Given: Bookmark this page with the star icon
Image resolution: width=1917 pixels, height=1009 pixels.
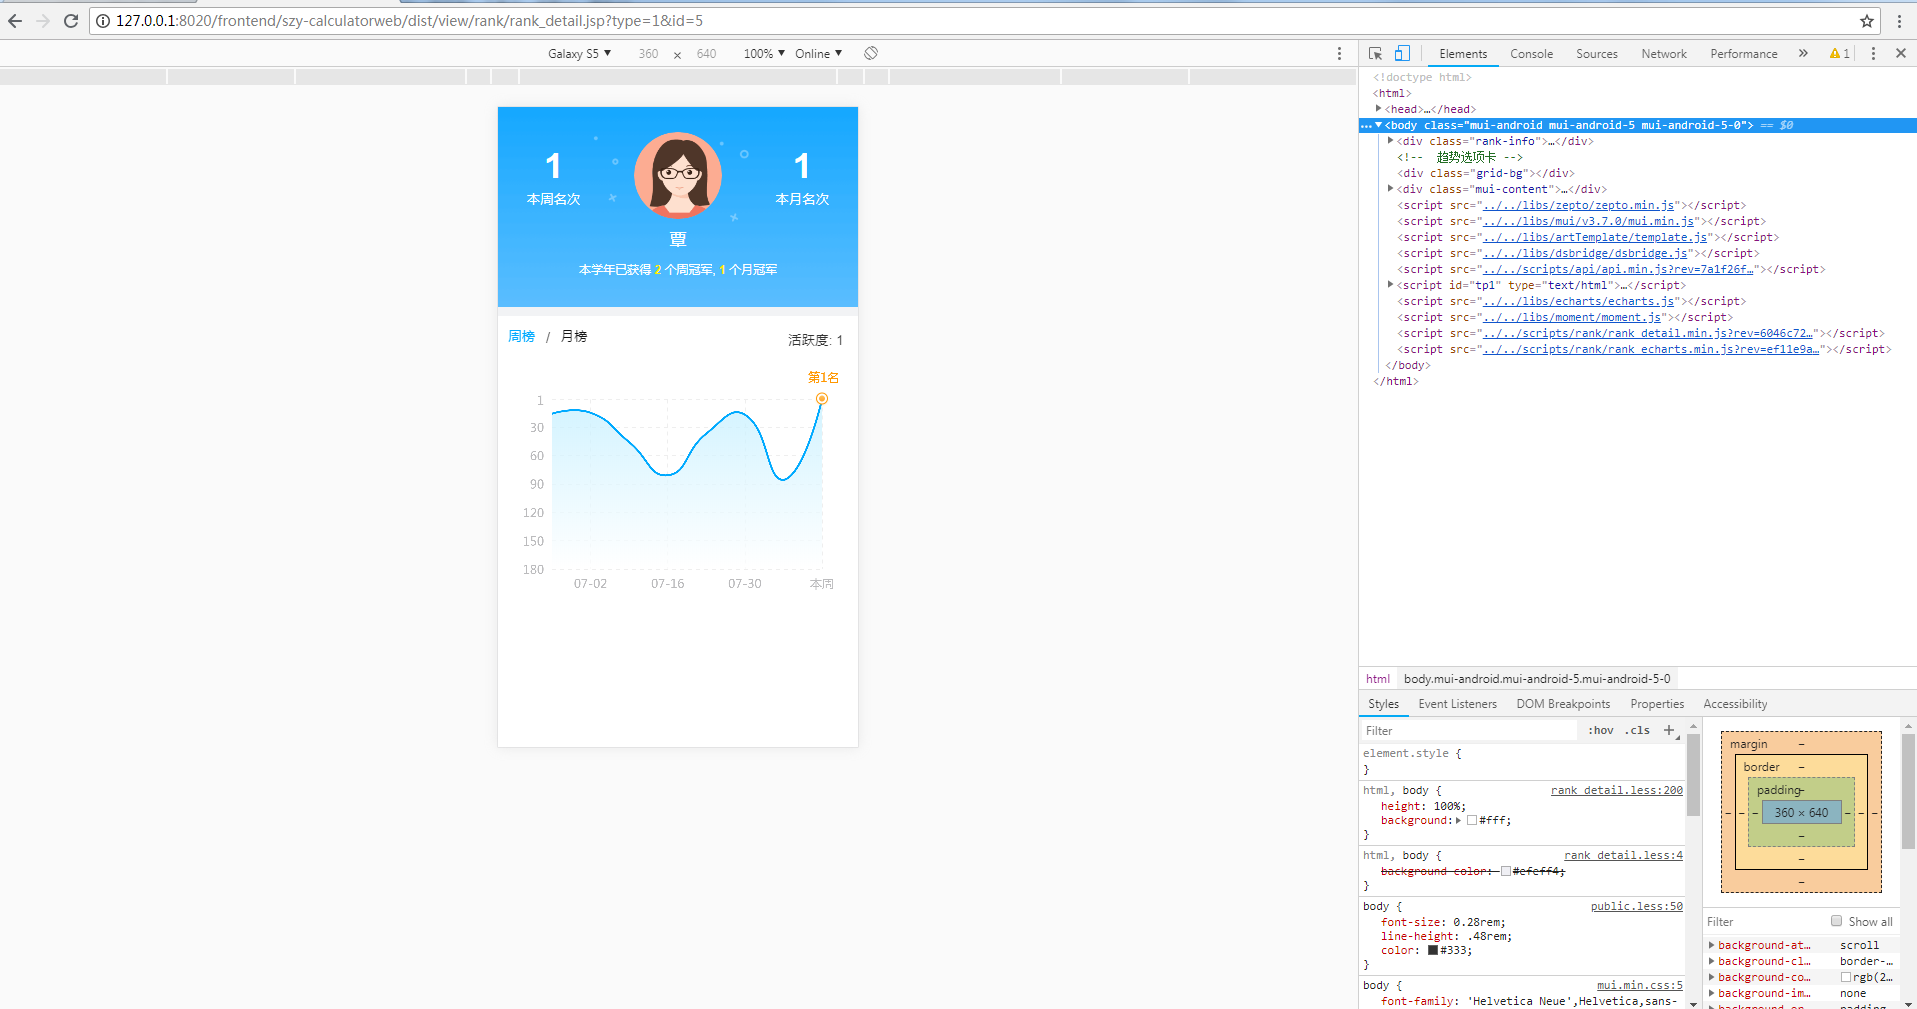Looking at the screenshot, I should point(1868,20).
